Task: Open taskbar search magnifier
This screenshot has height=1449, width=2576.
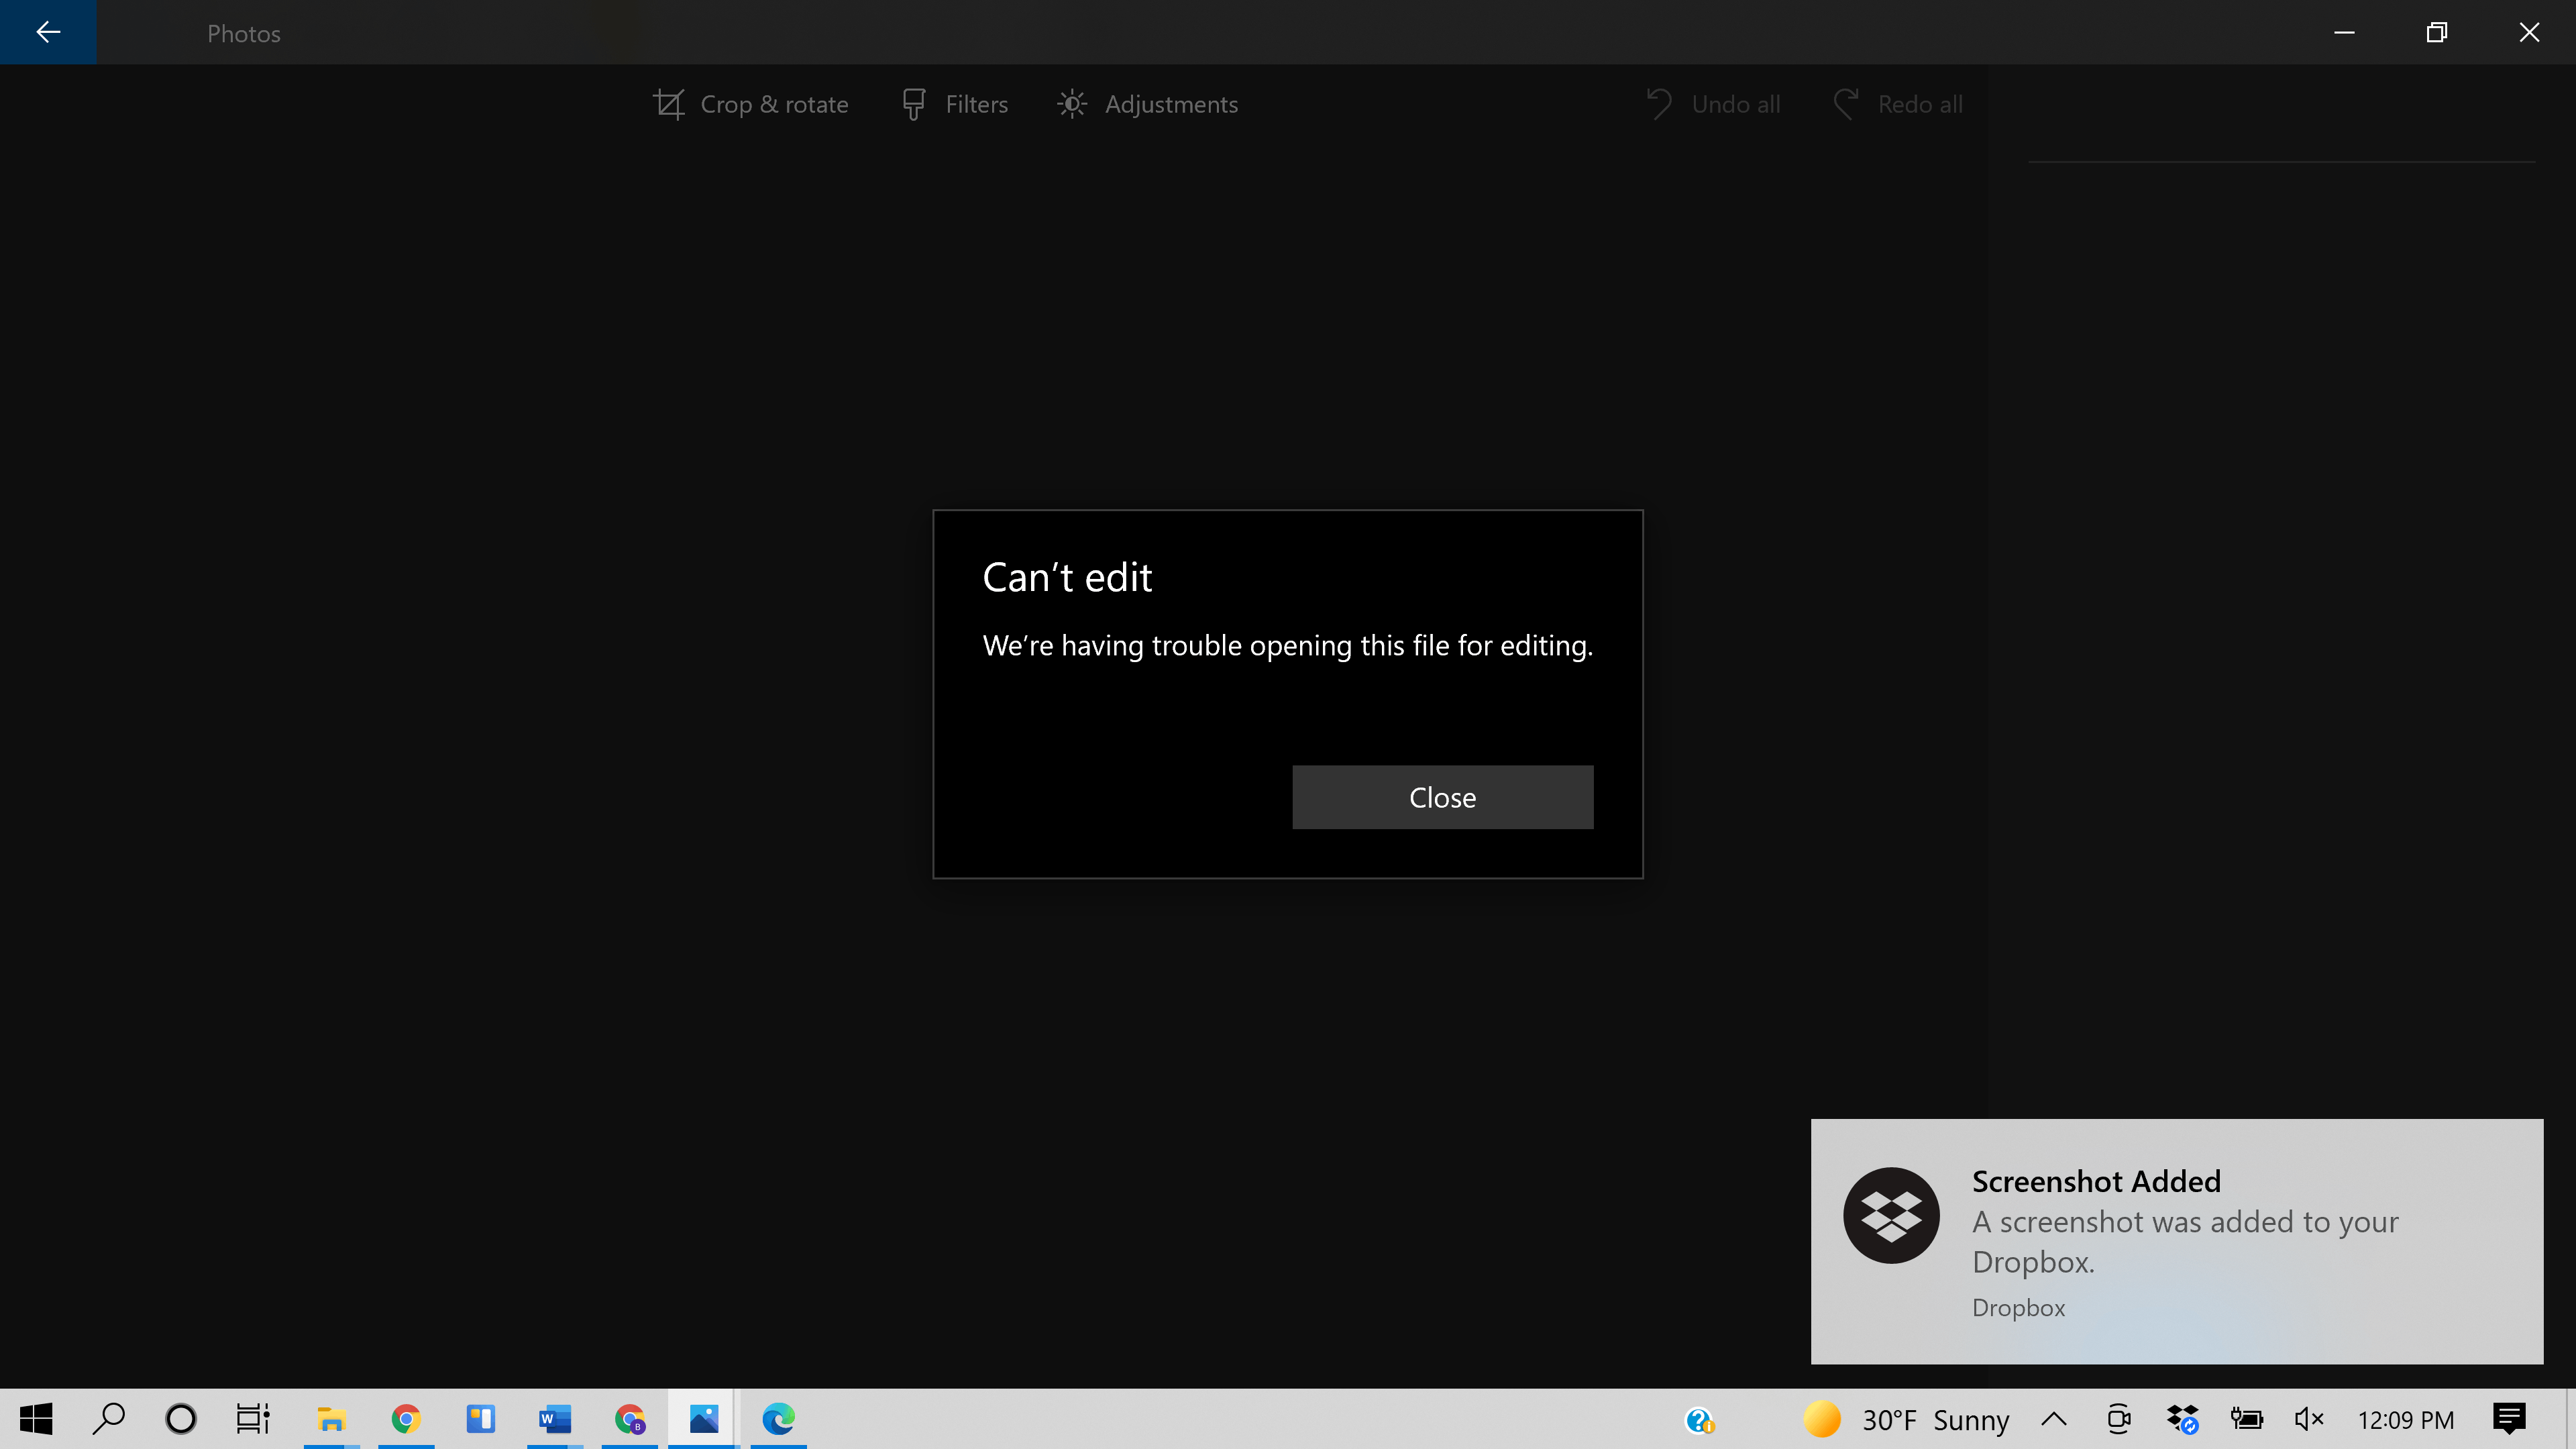Action: [x=108, y=1419]
